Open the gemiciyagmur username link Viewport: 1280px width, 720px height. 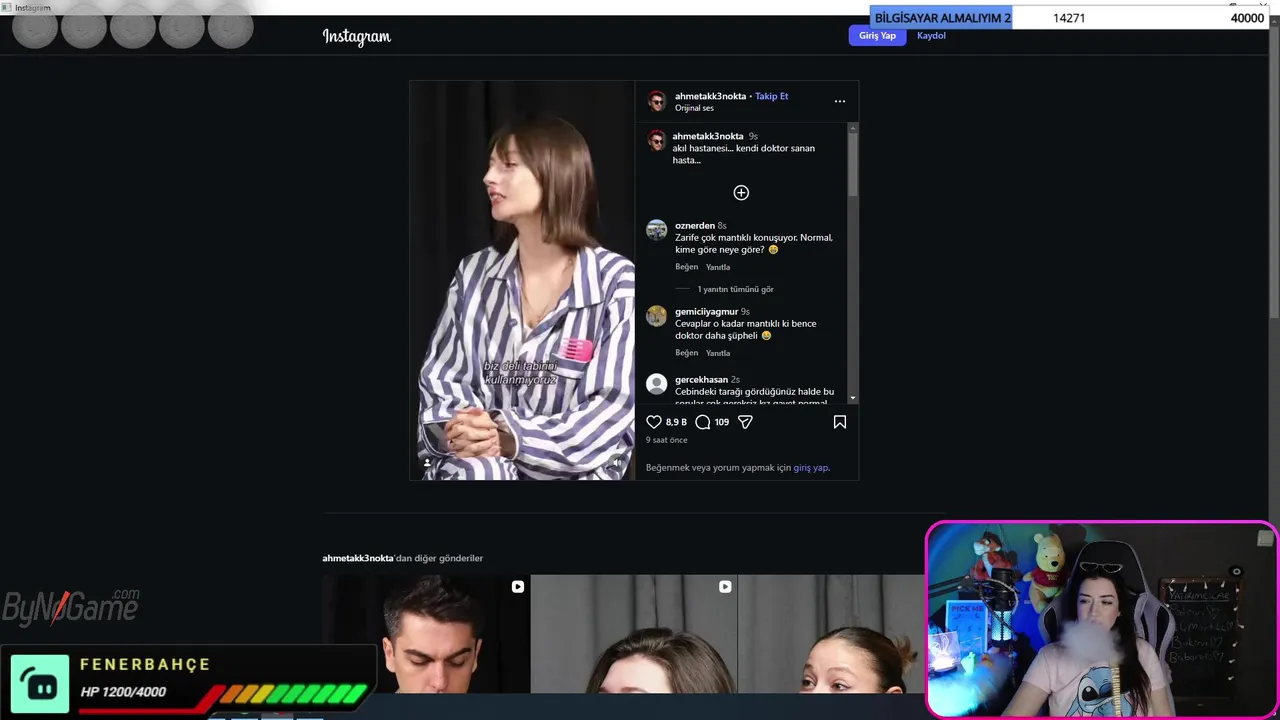706,312
